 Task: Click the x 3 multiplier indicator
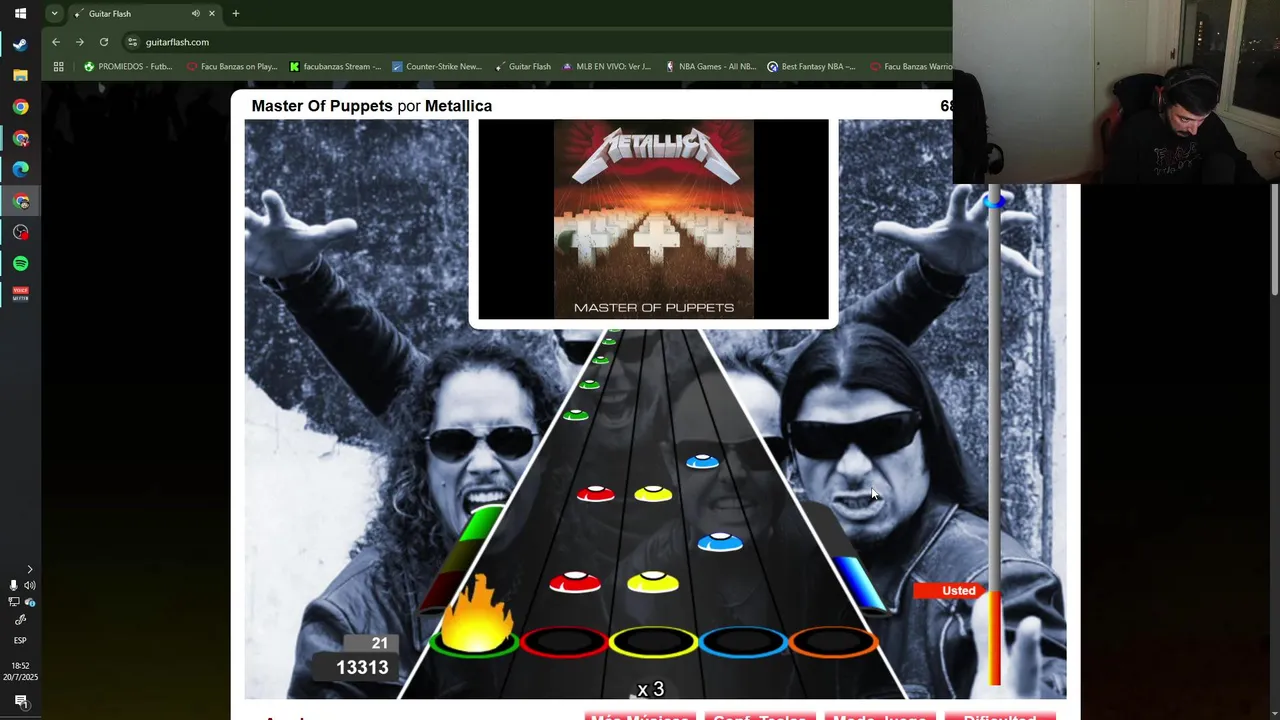650,689
